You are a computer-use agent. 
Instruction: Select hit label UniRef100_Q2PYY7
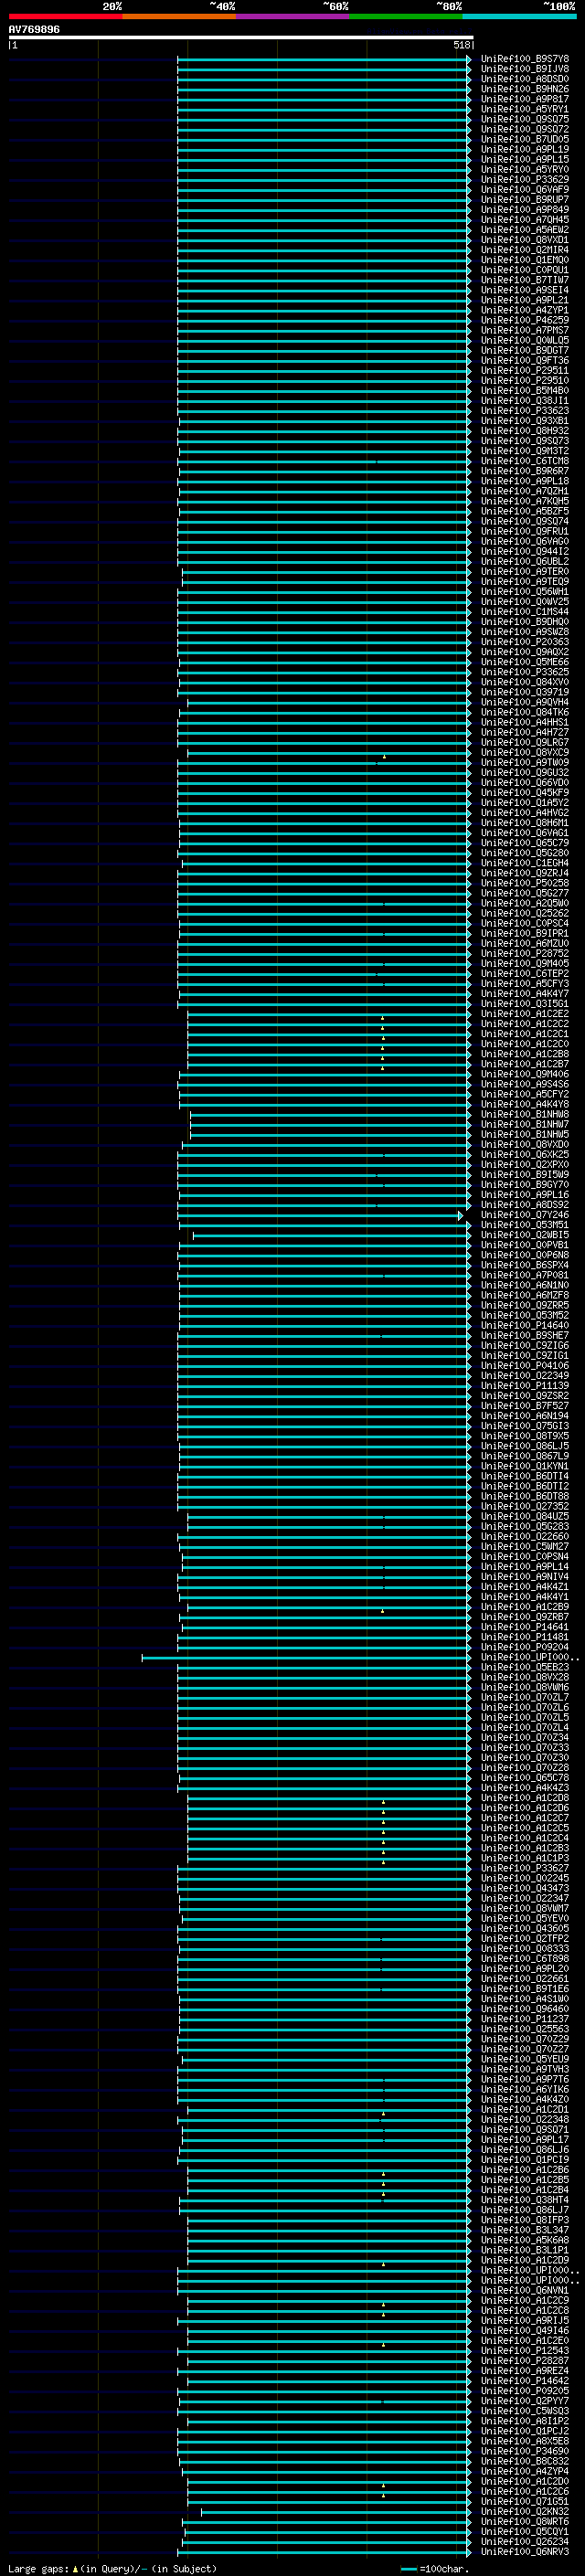coord(524,2401)
